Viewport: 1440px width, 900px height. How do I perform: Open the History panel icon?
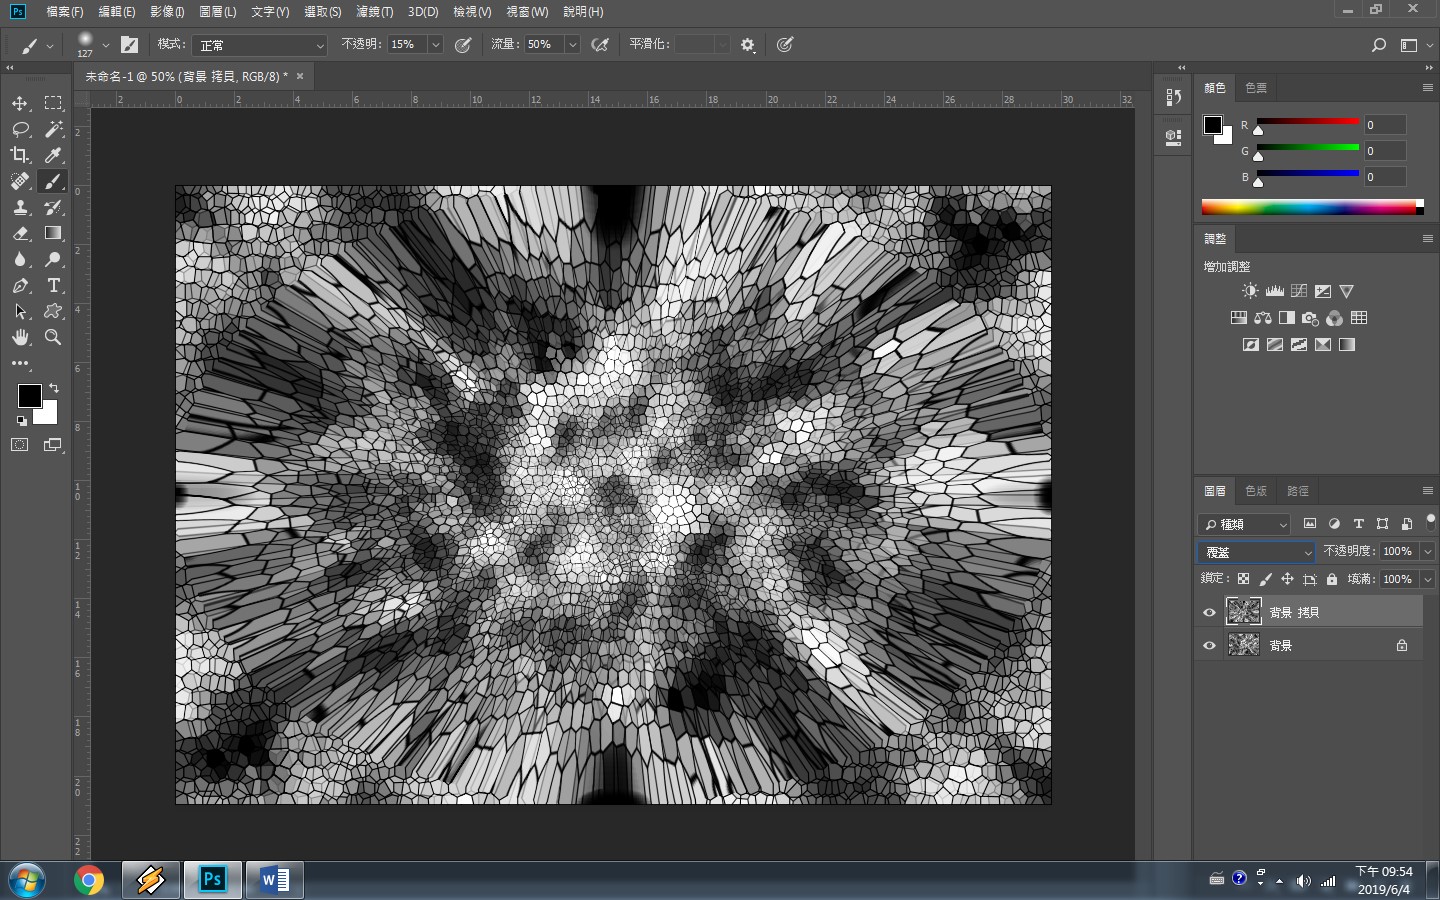1173,98
